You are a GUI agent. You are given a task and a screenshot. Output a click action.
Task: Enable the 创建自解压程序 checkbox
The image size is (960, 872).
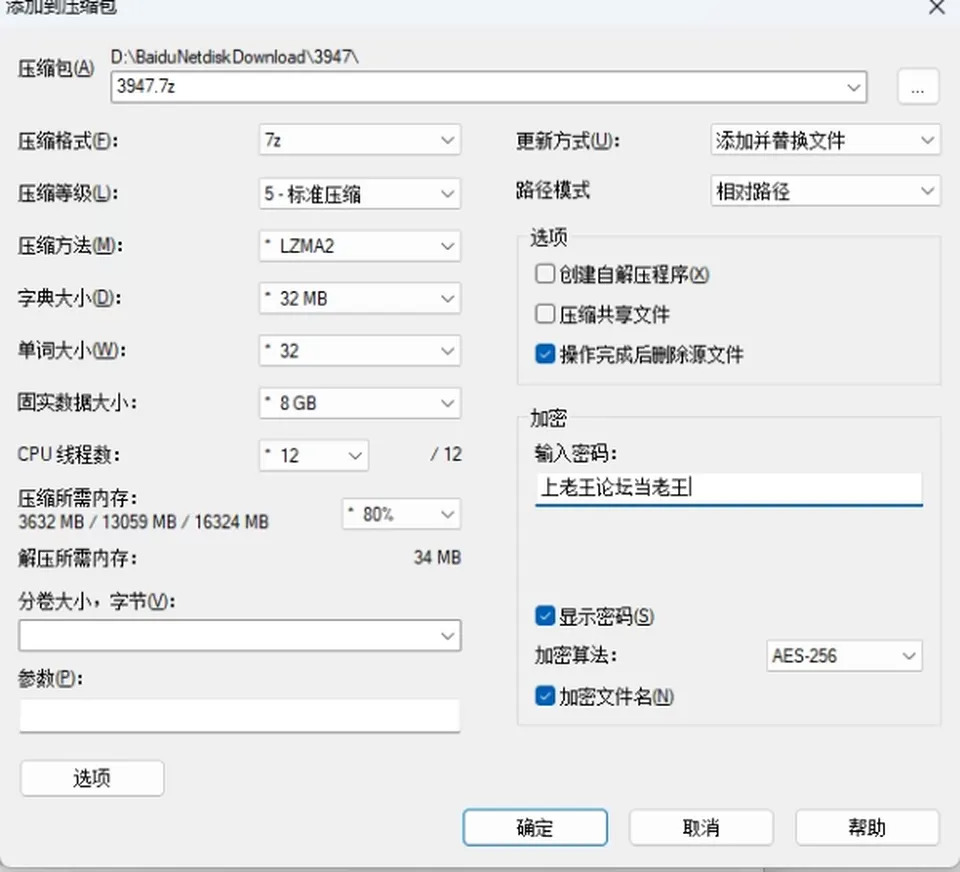point(545,274)
